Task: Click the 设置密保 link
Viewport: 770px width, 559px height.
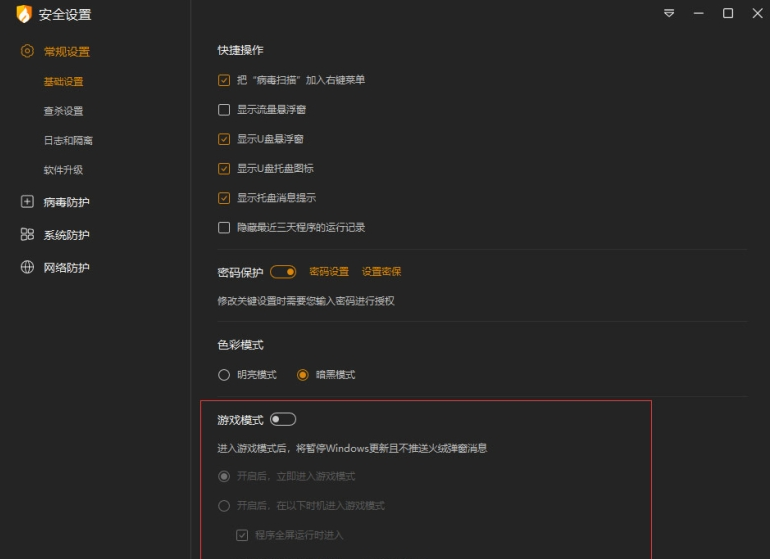Action: click(382, 272)
